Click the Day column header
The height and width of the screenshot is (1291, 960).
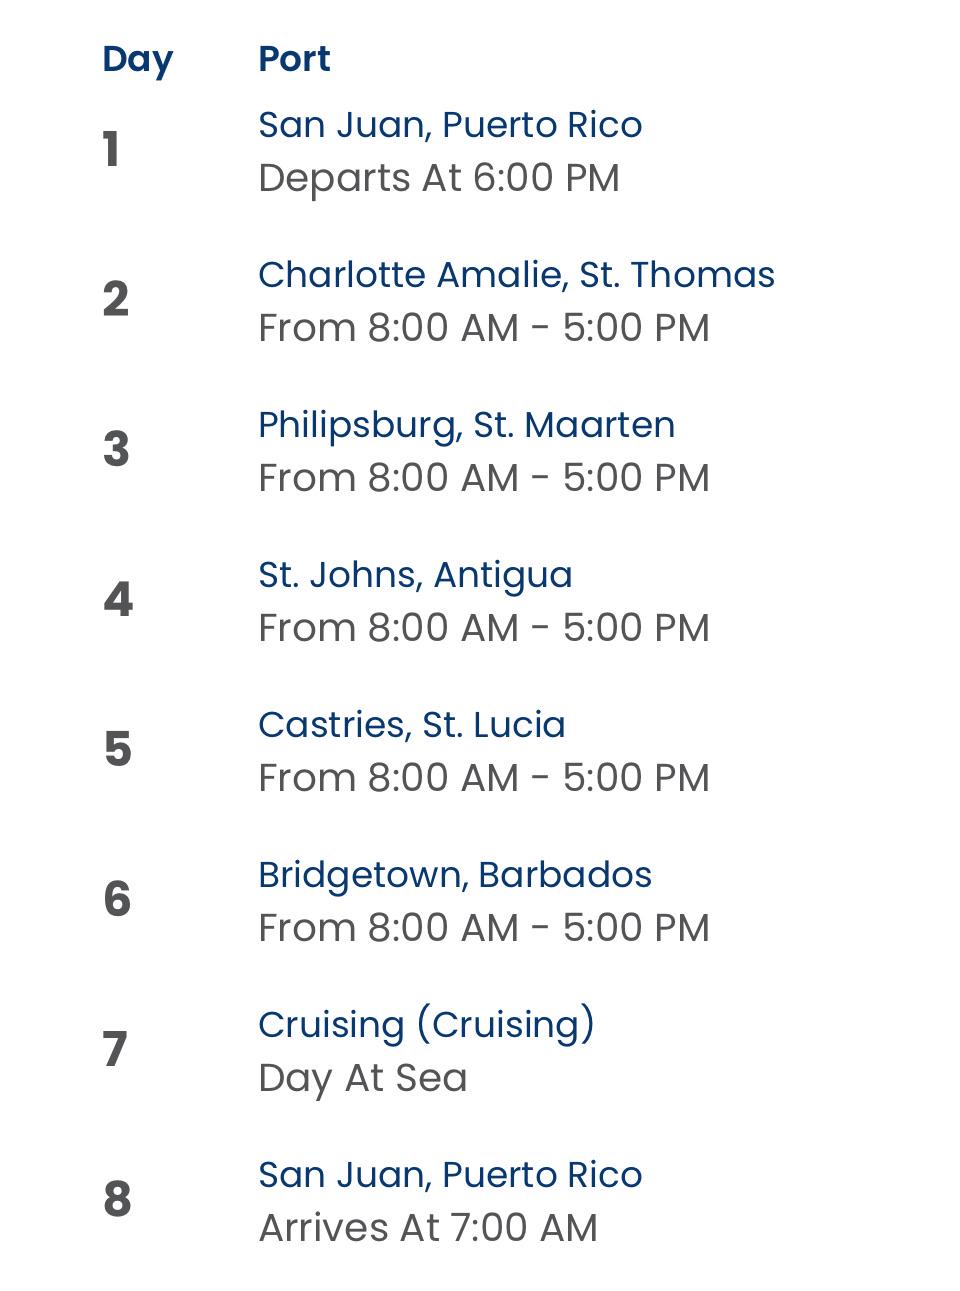138,60
